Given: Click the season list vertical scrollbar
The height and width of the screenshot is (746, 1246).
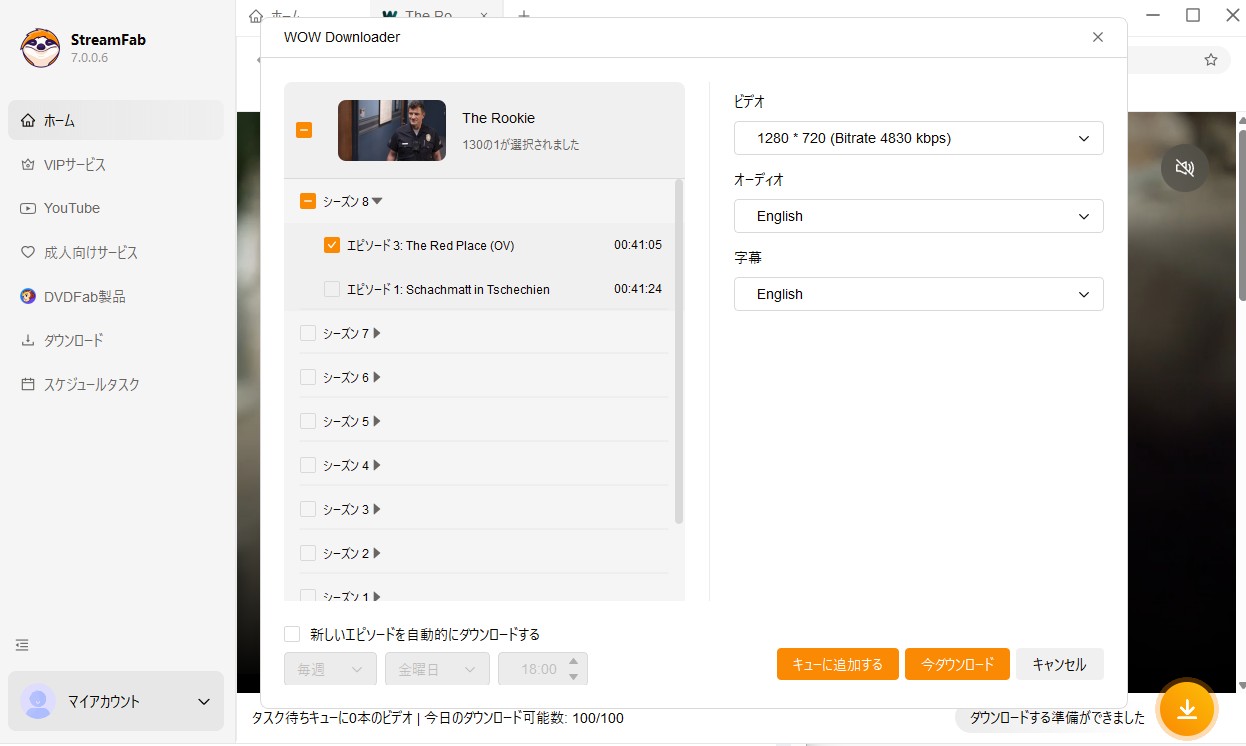Looking at the screenshot, I should tap(679, 350).
